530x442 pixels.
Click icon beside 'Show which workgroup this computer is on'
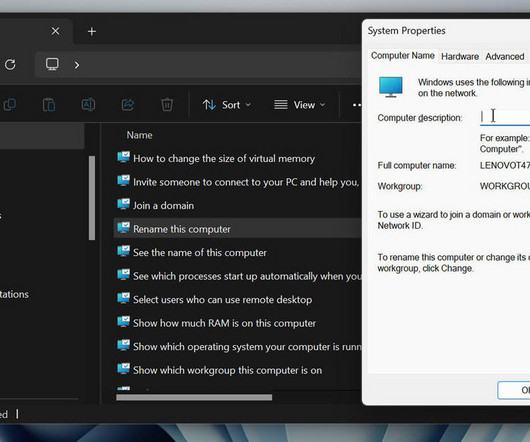point(123,369)
